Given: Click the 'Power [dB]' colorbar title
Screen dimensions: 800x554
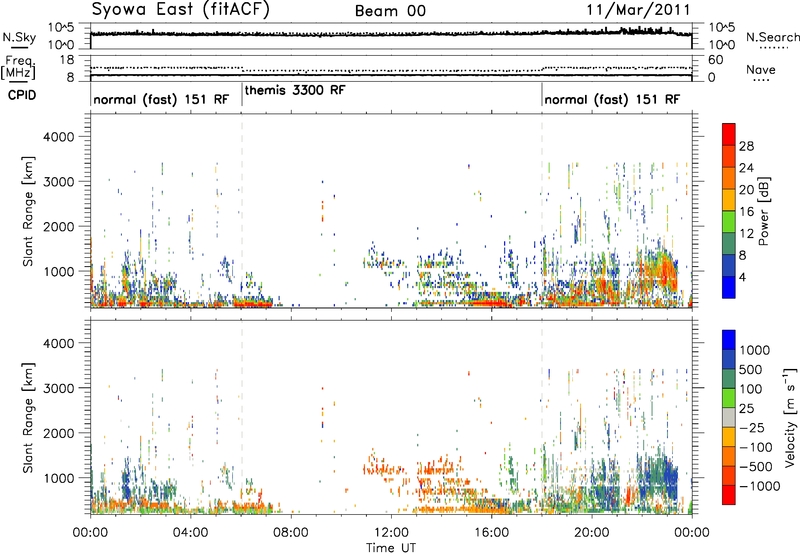Looking at the screenshot, I should tap(764, 211).
